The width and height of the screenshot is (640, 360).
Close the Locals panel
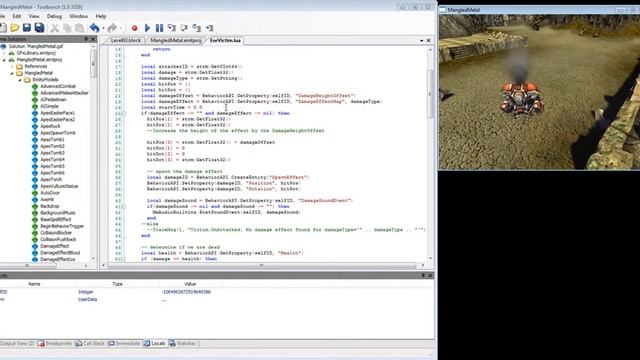pyautogui.click(x=430, y=276)
